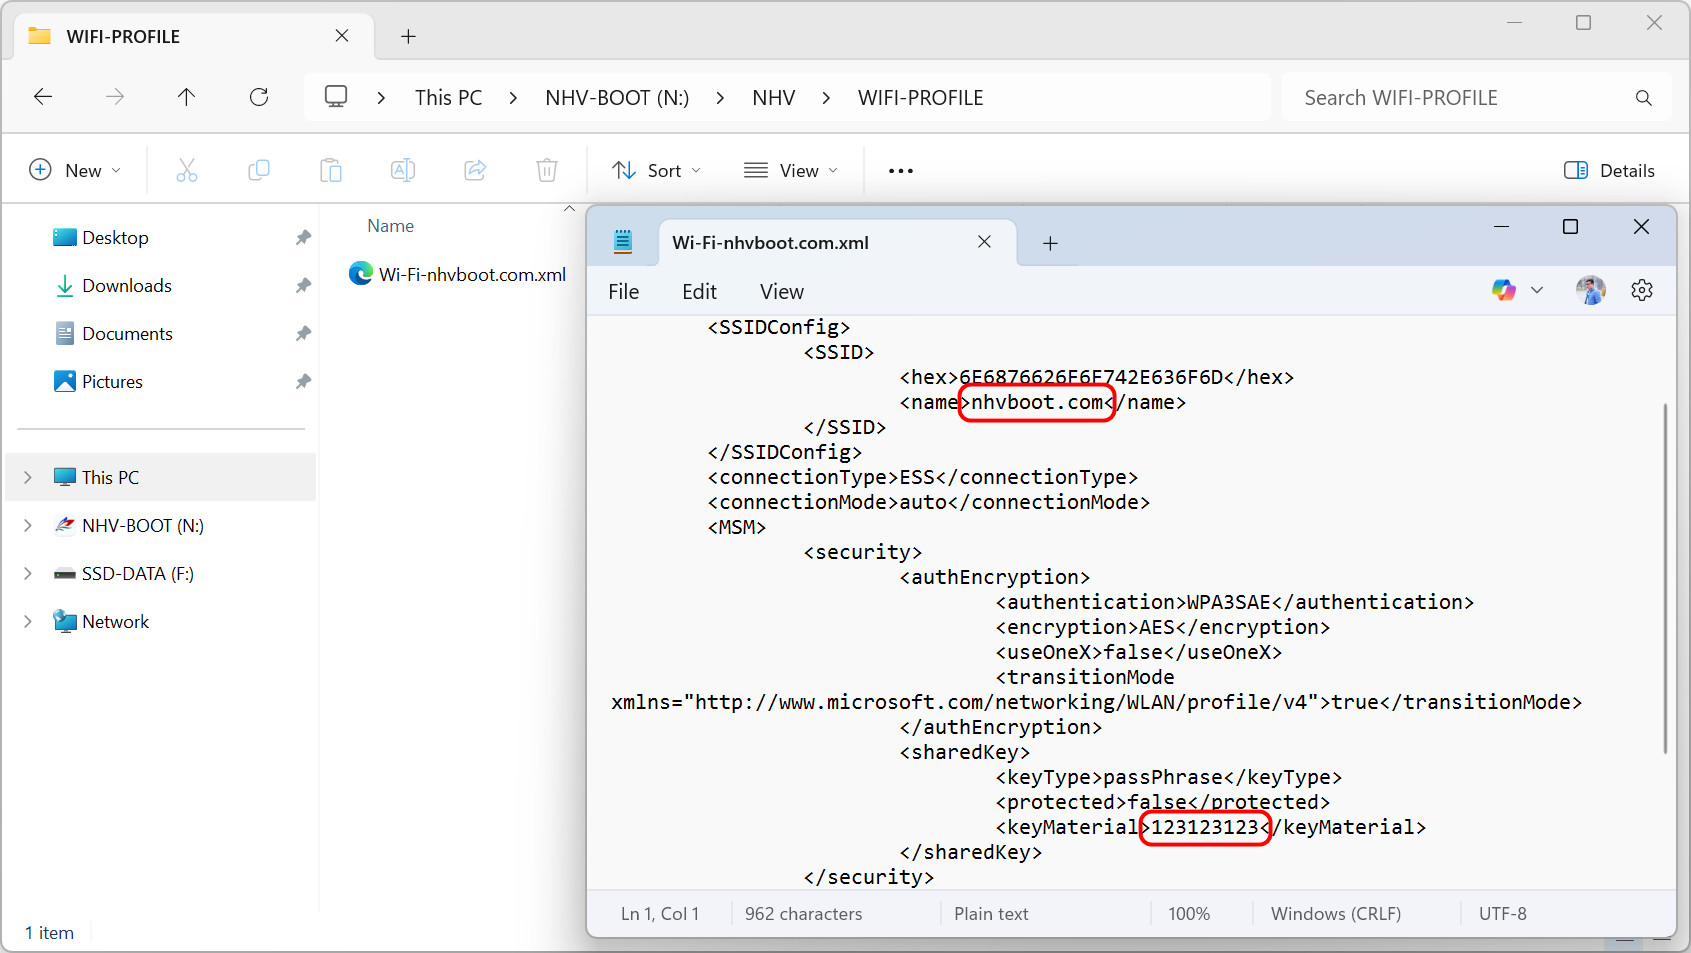Click the Notepad vertical scrollbar

click(x=1664, y=578)
